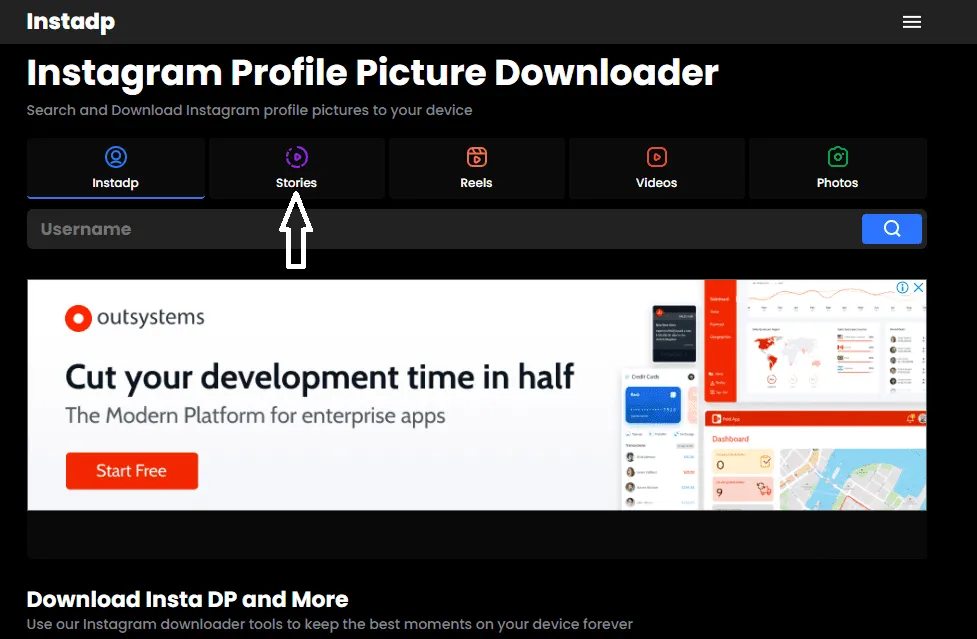The width and height of the screenshot is (977, 639).
Task: Open the hamburger menu icon
Action: (x=912, y=22)
